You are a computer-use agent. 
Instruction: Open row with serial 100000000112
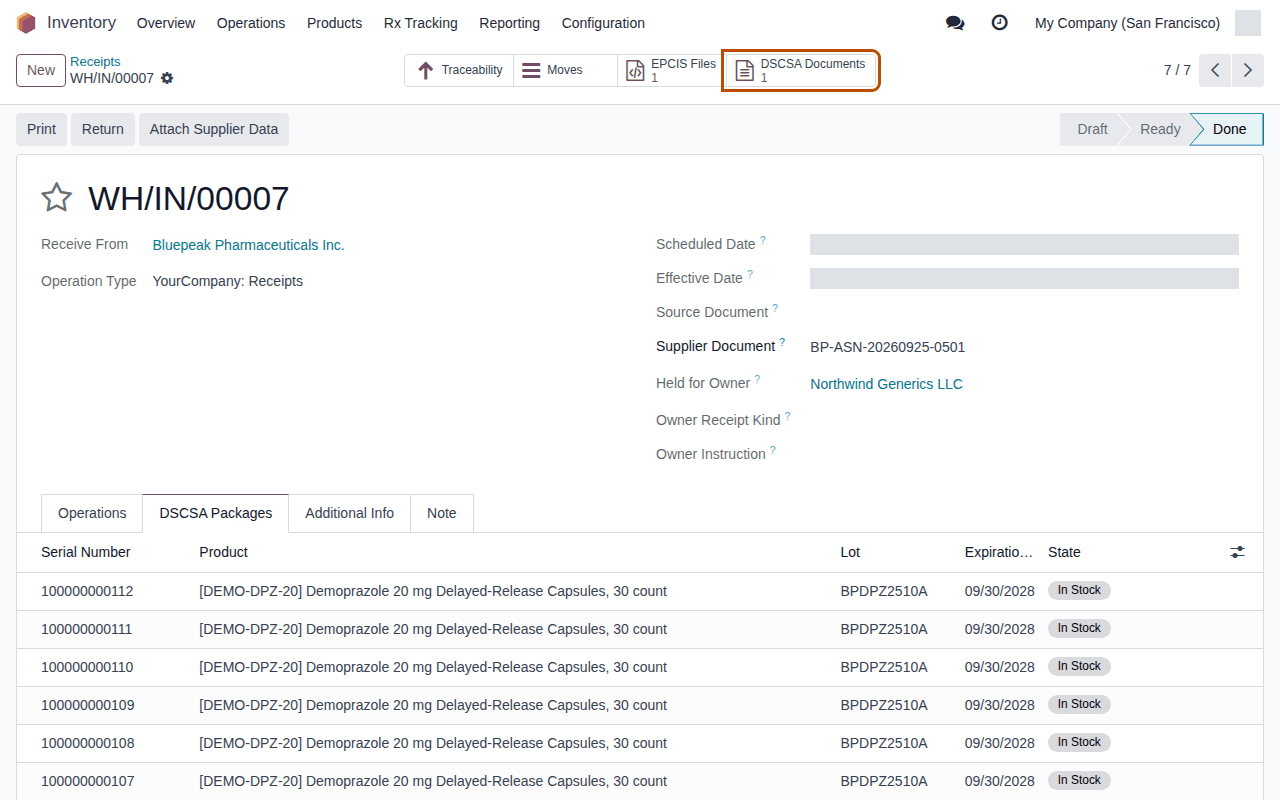(x=640, y=591)
